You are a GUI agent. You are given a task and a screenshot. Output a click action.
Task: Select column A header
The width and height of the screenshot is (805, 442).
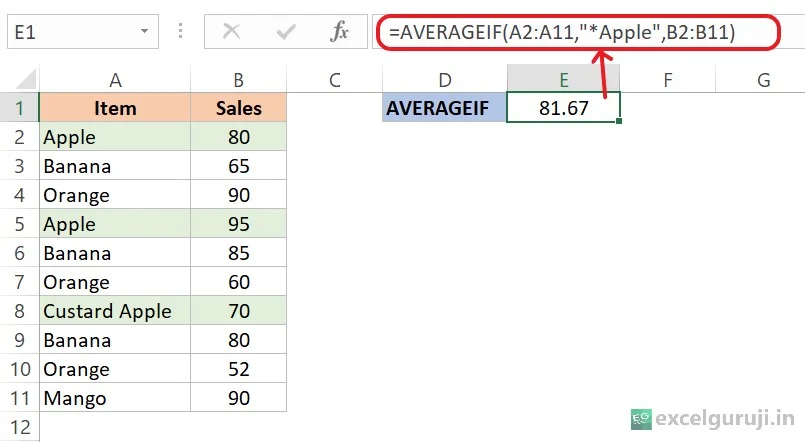click(115, 79)
